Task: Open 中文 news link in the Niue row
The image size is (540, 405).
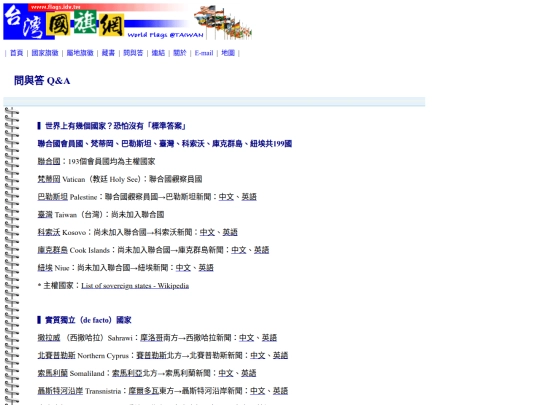Action: point(183,268)
